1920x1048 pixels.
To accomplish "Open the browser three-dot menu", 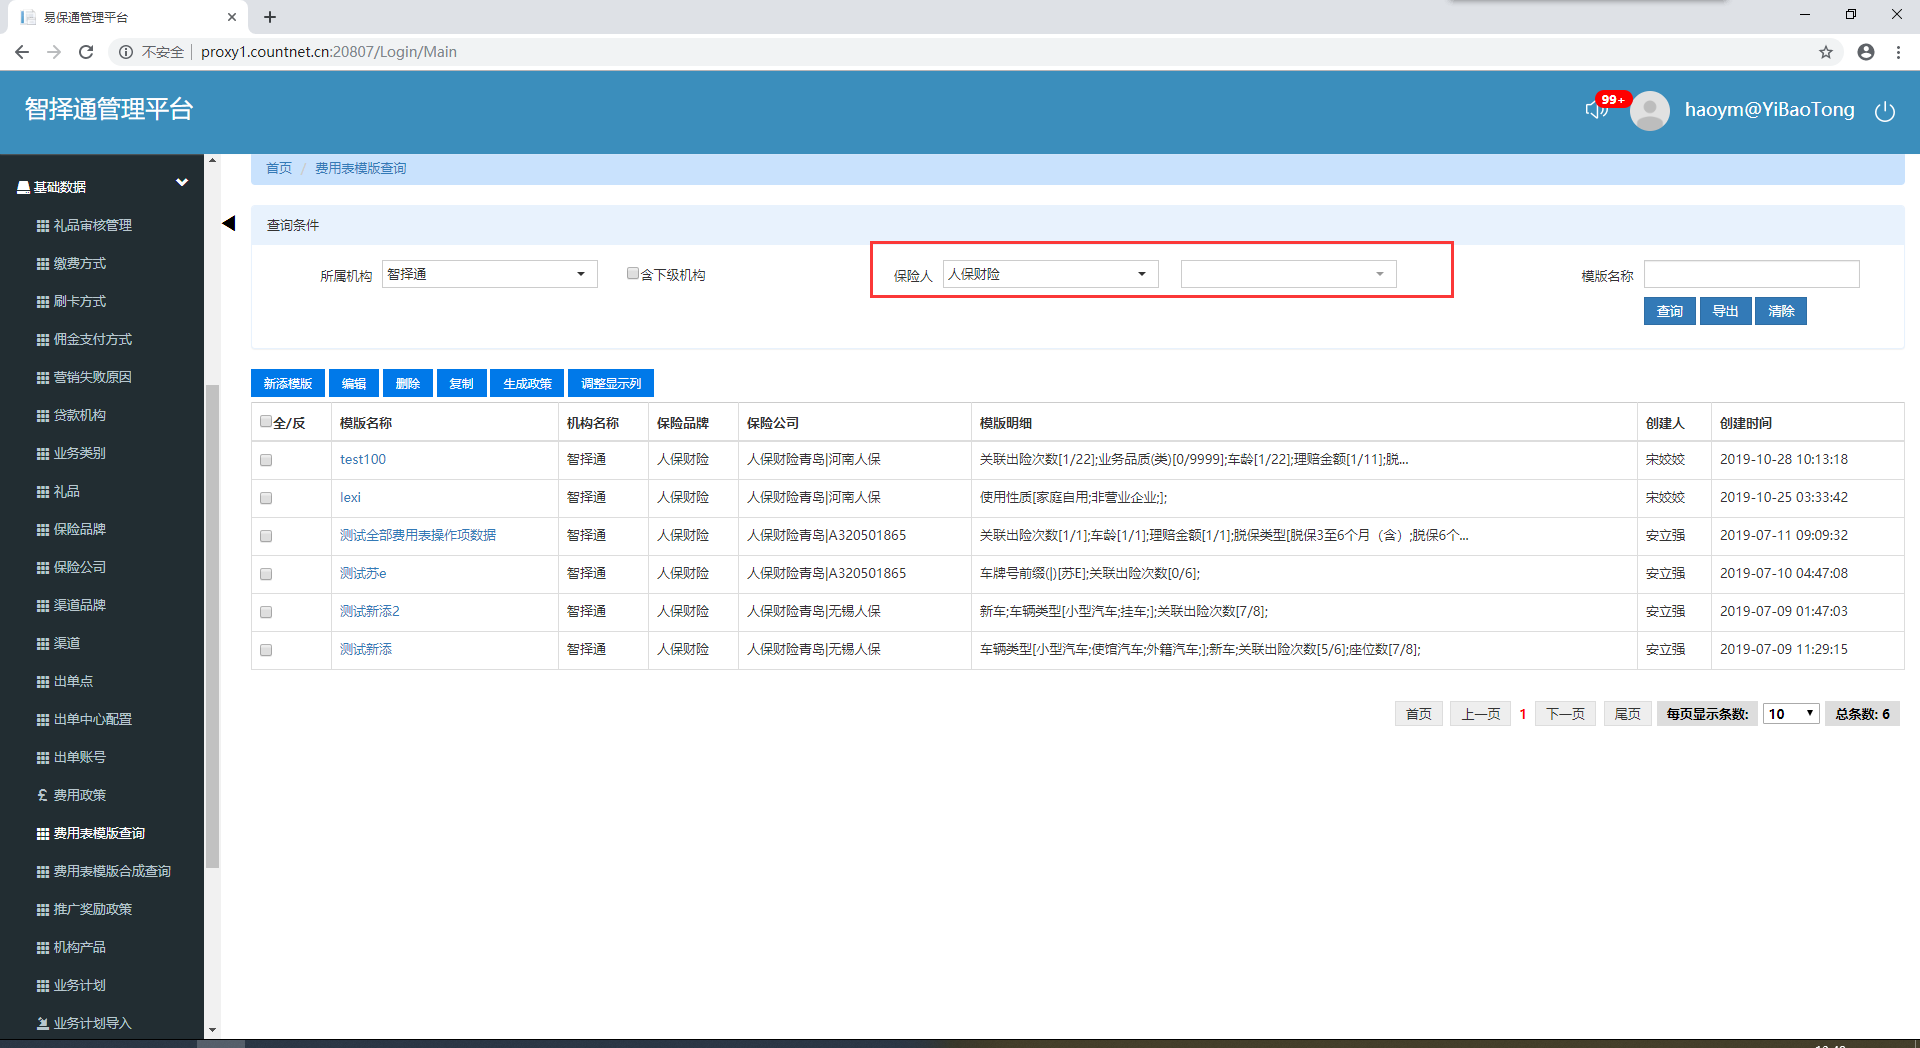I will 1898,52.
